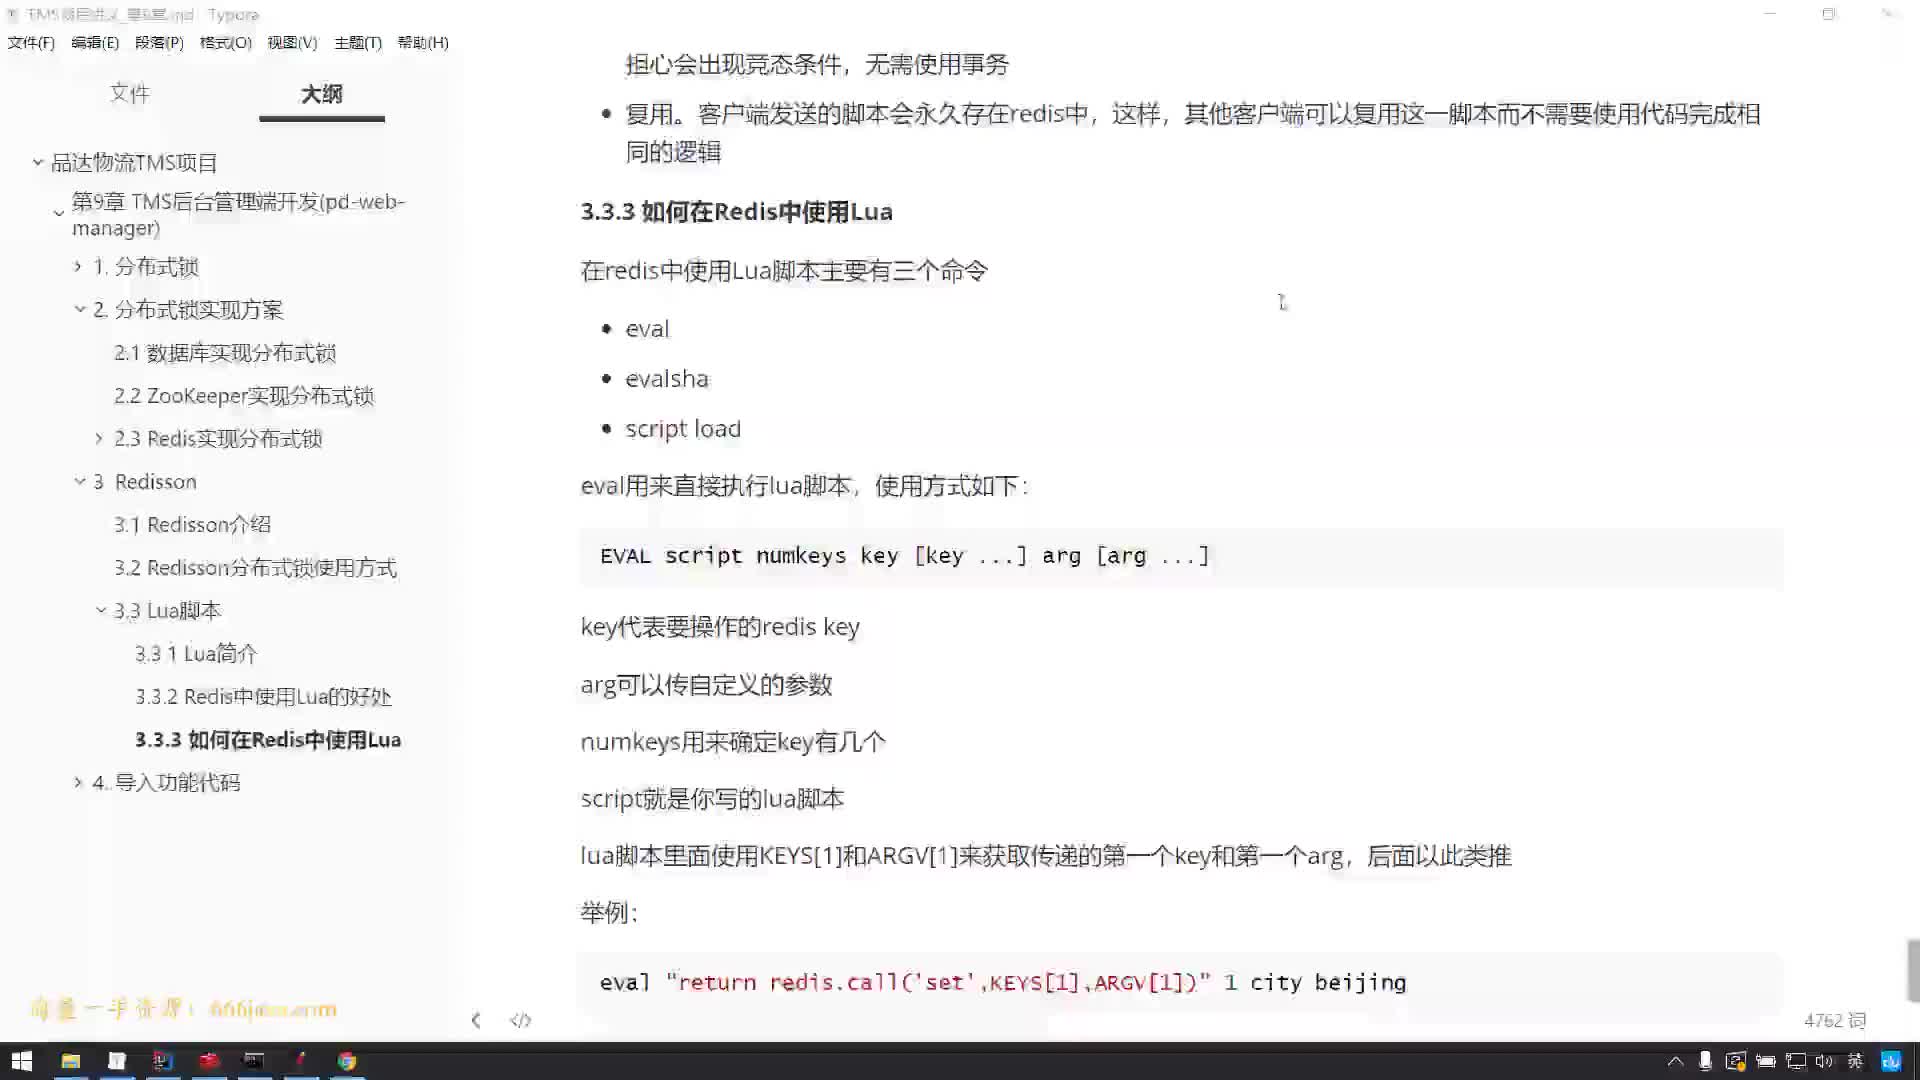1920x1080 pixels.
Task: Click the line key代表要操作的redis key
Action: 720,627
